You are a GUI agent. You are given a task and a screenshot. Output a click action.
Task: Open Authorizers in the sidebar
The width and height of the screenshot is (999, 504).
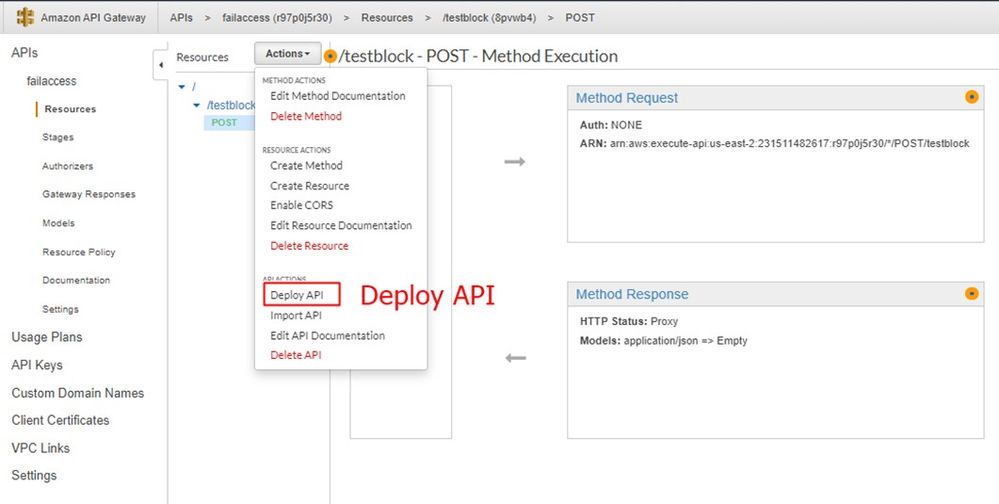(68, 166)
